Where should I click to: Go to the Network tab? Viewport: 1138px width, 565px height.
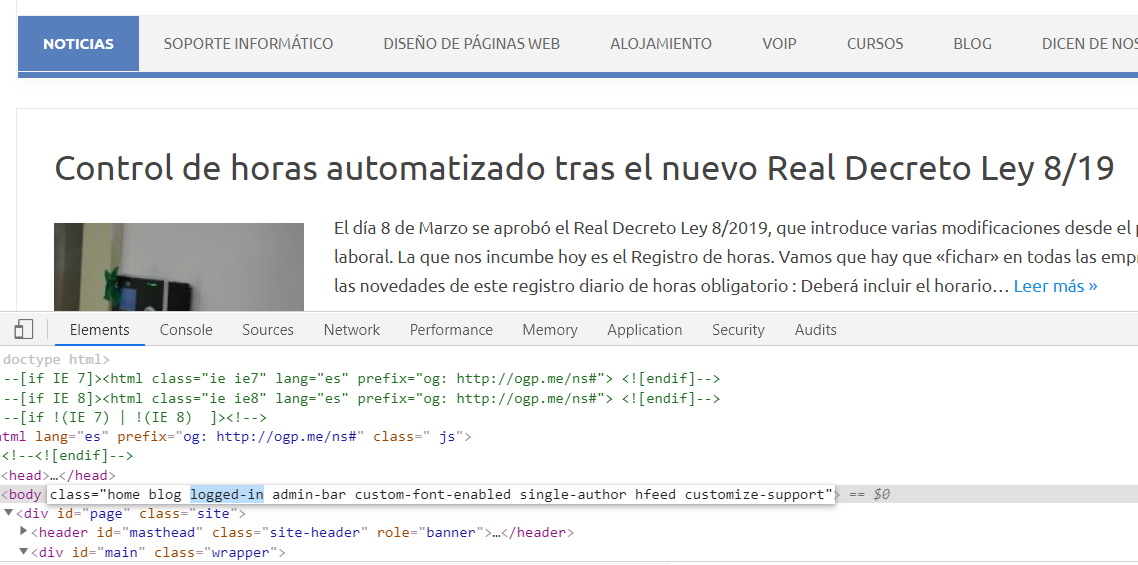pos(351,330)
